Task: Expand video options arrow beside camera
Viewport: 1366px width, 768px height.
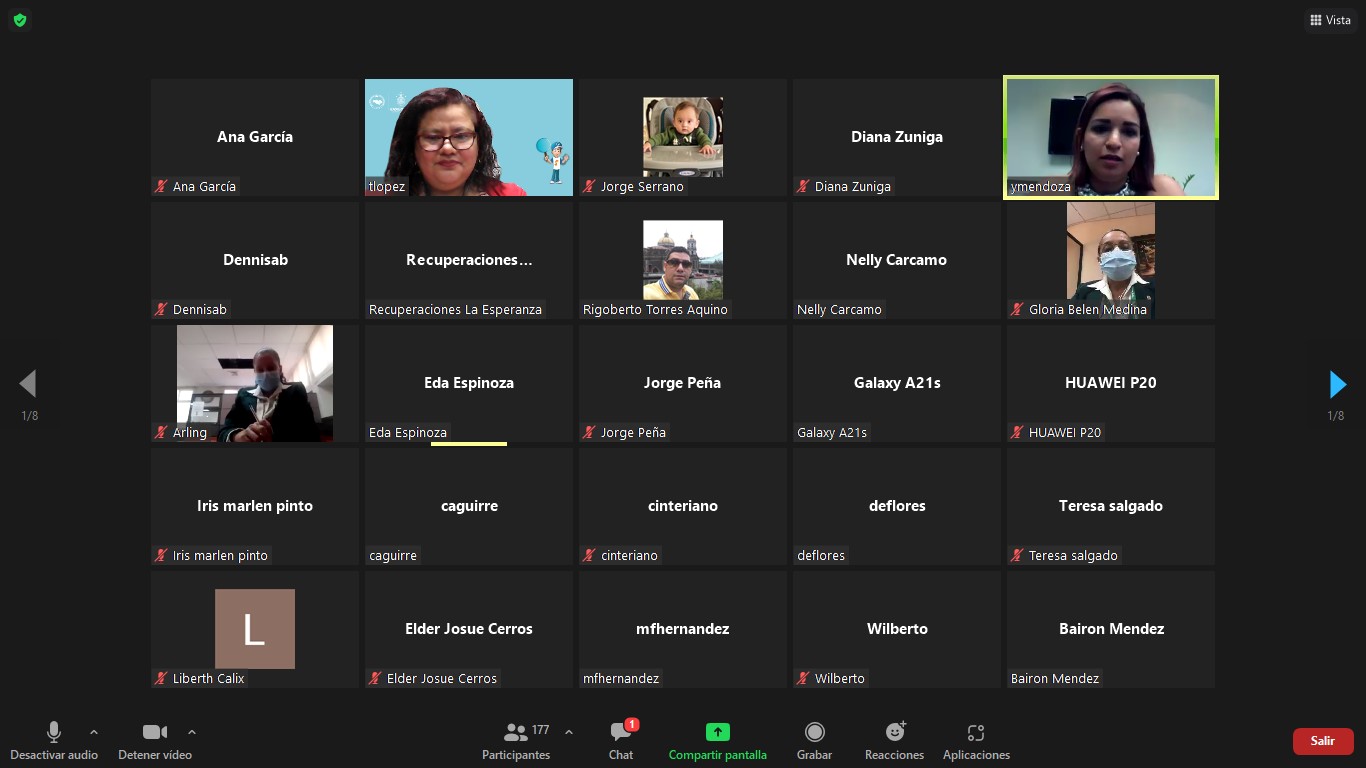Action: pyautogui.click(x=192, y=732)
